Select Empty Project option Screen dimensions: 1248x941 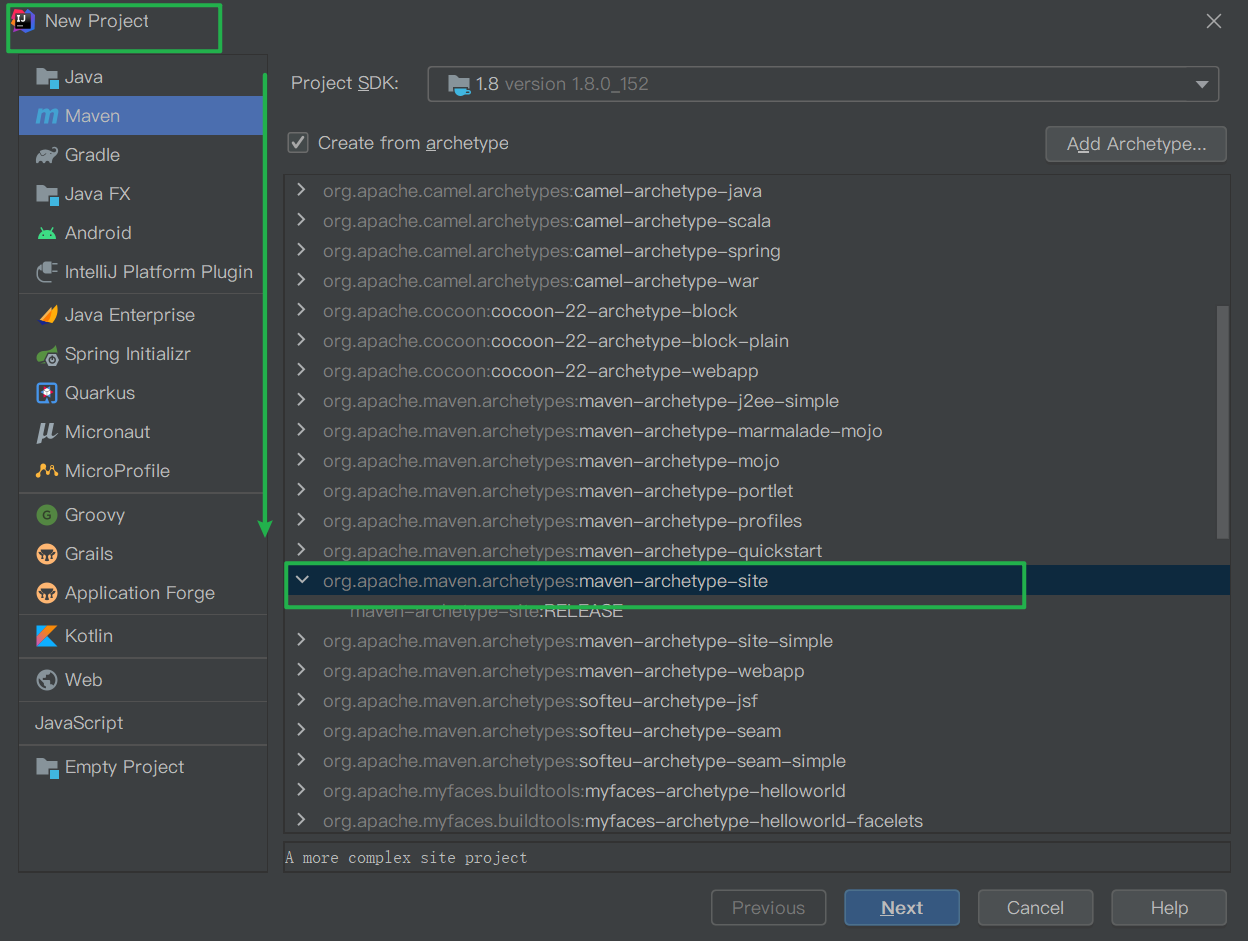[141, 767]
